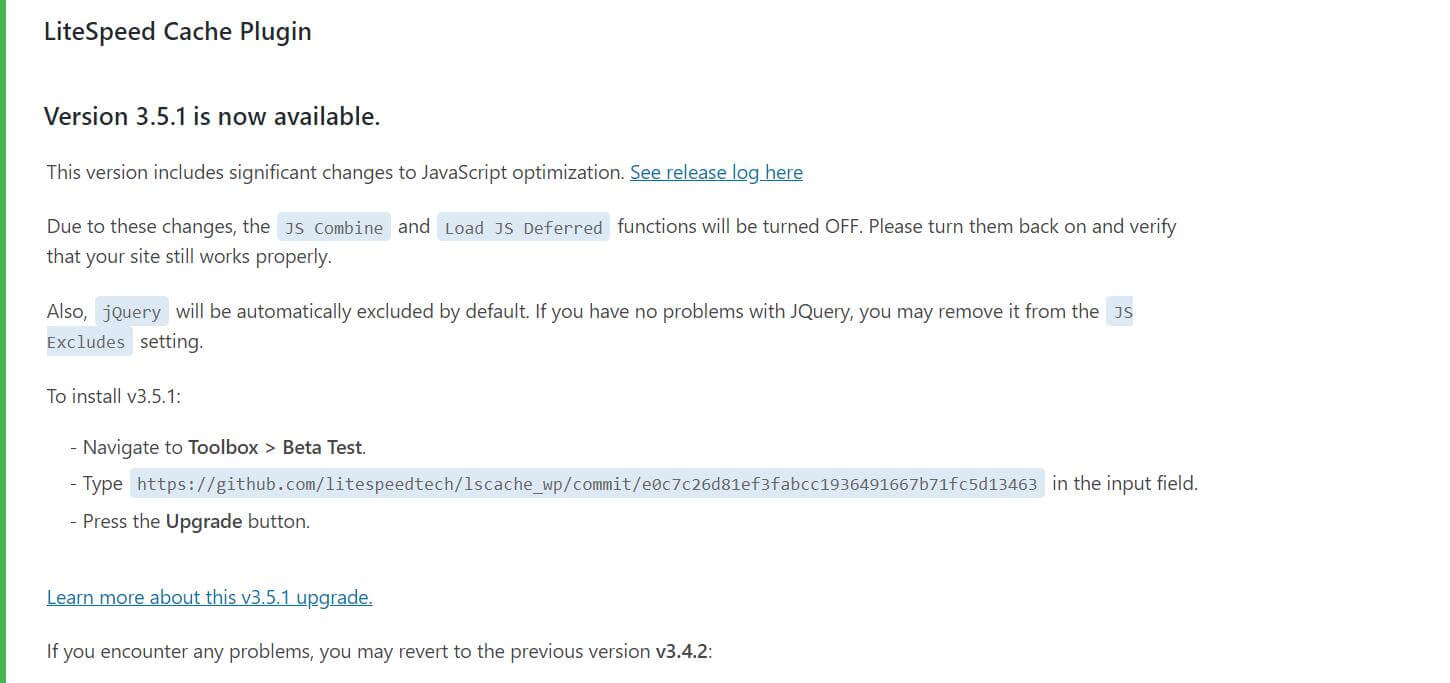Click the green notice border on left
The image size is (1450, 683).
coord(3,341)
